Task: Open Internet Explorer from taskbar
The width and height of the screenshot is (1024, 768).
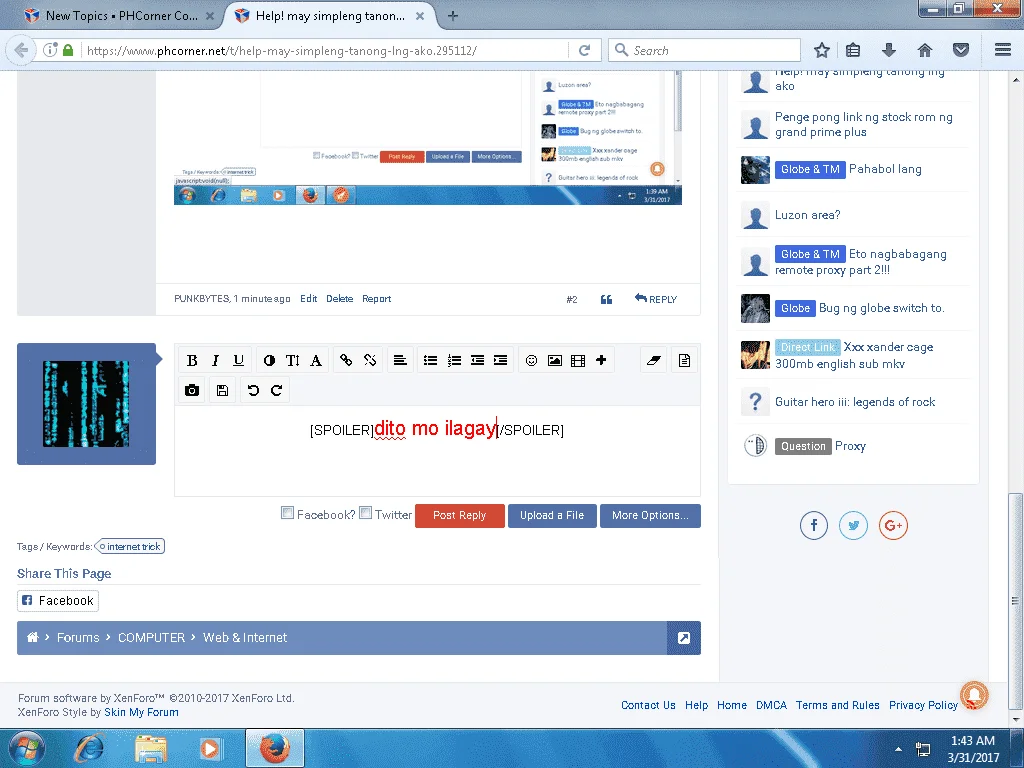Action: [x=89, y=748]
